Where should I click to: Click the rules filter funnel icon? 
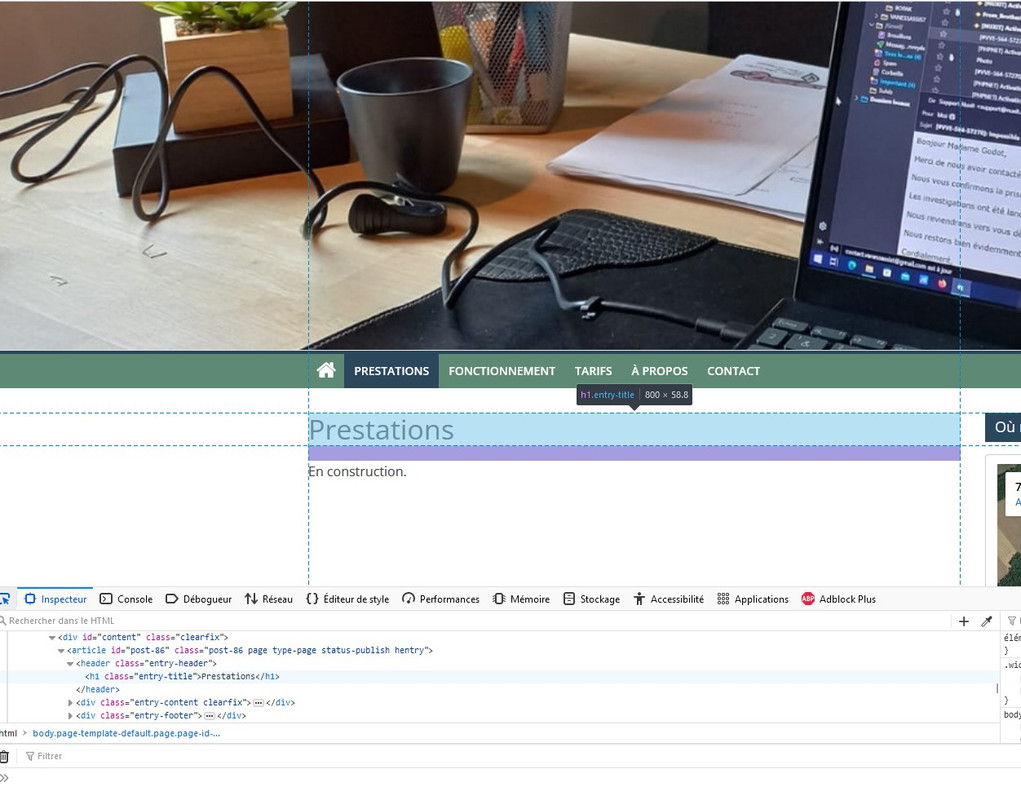pos(1012,621)
